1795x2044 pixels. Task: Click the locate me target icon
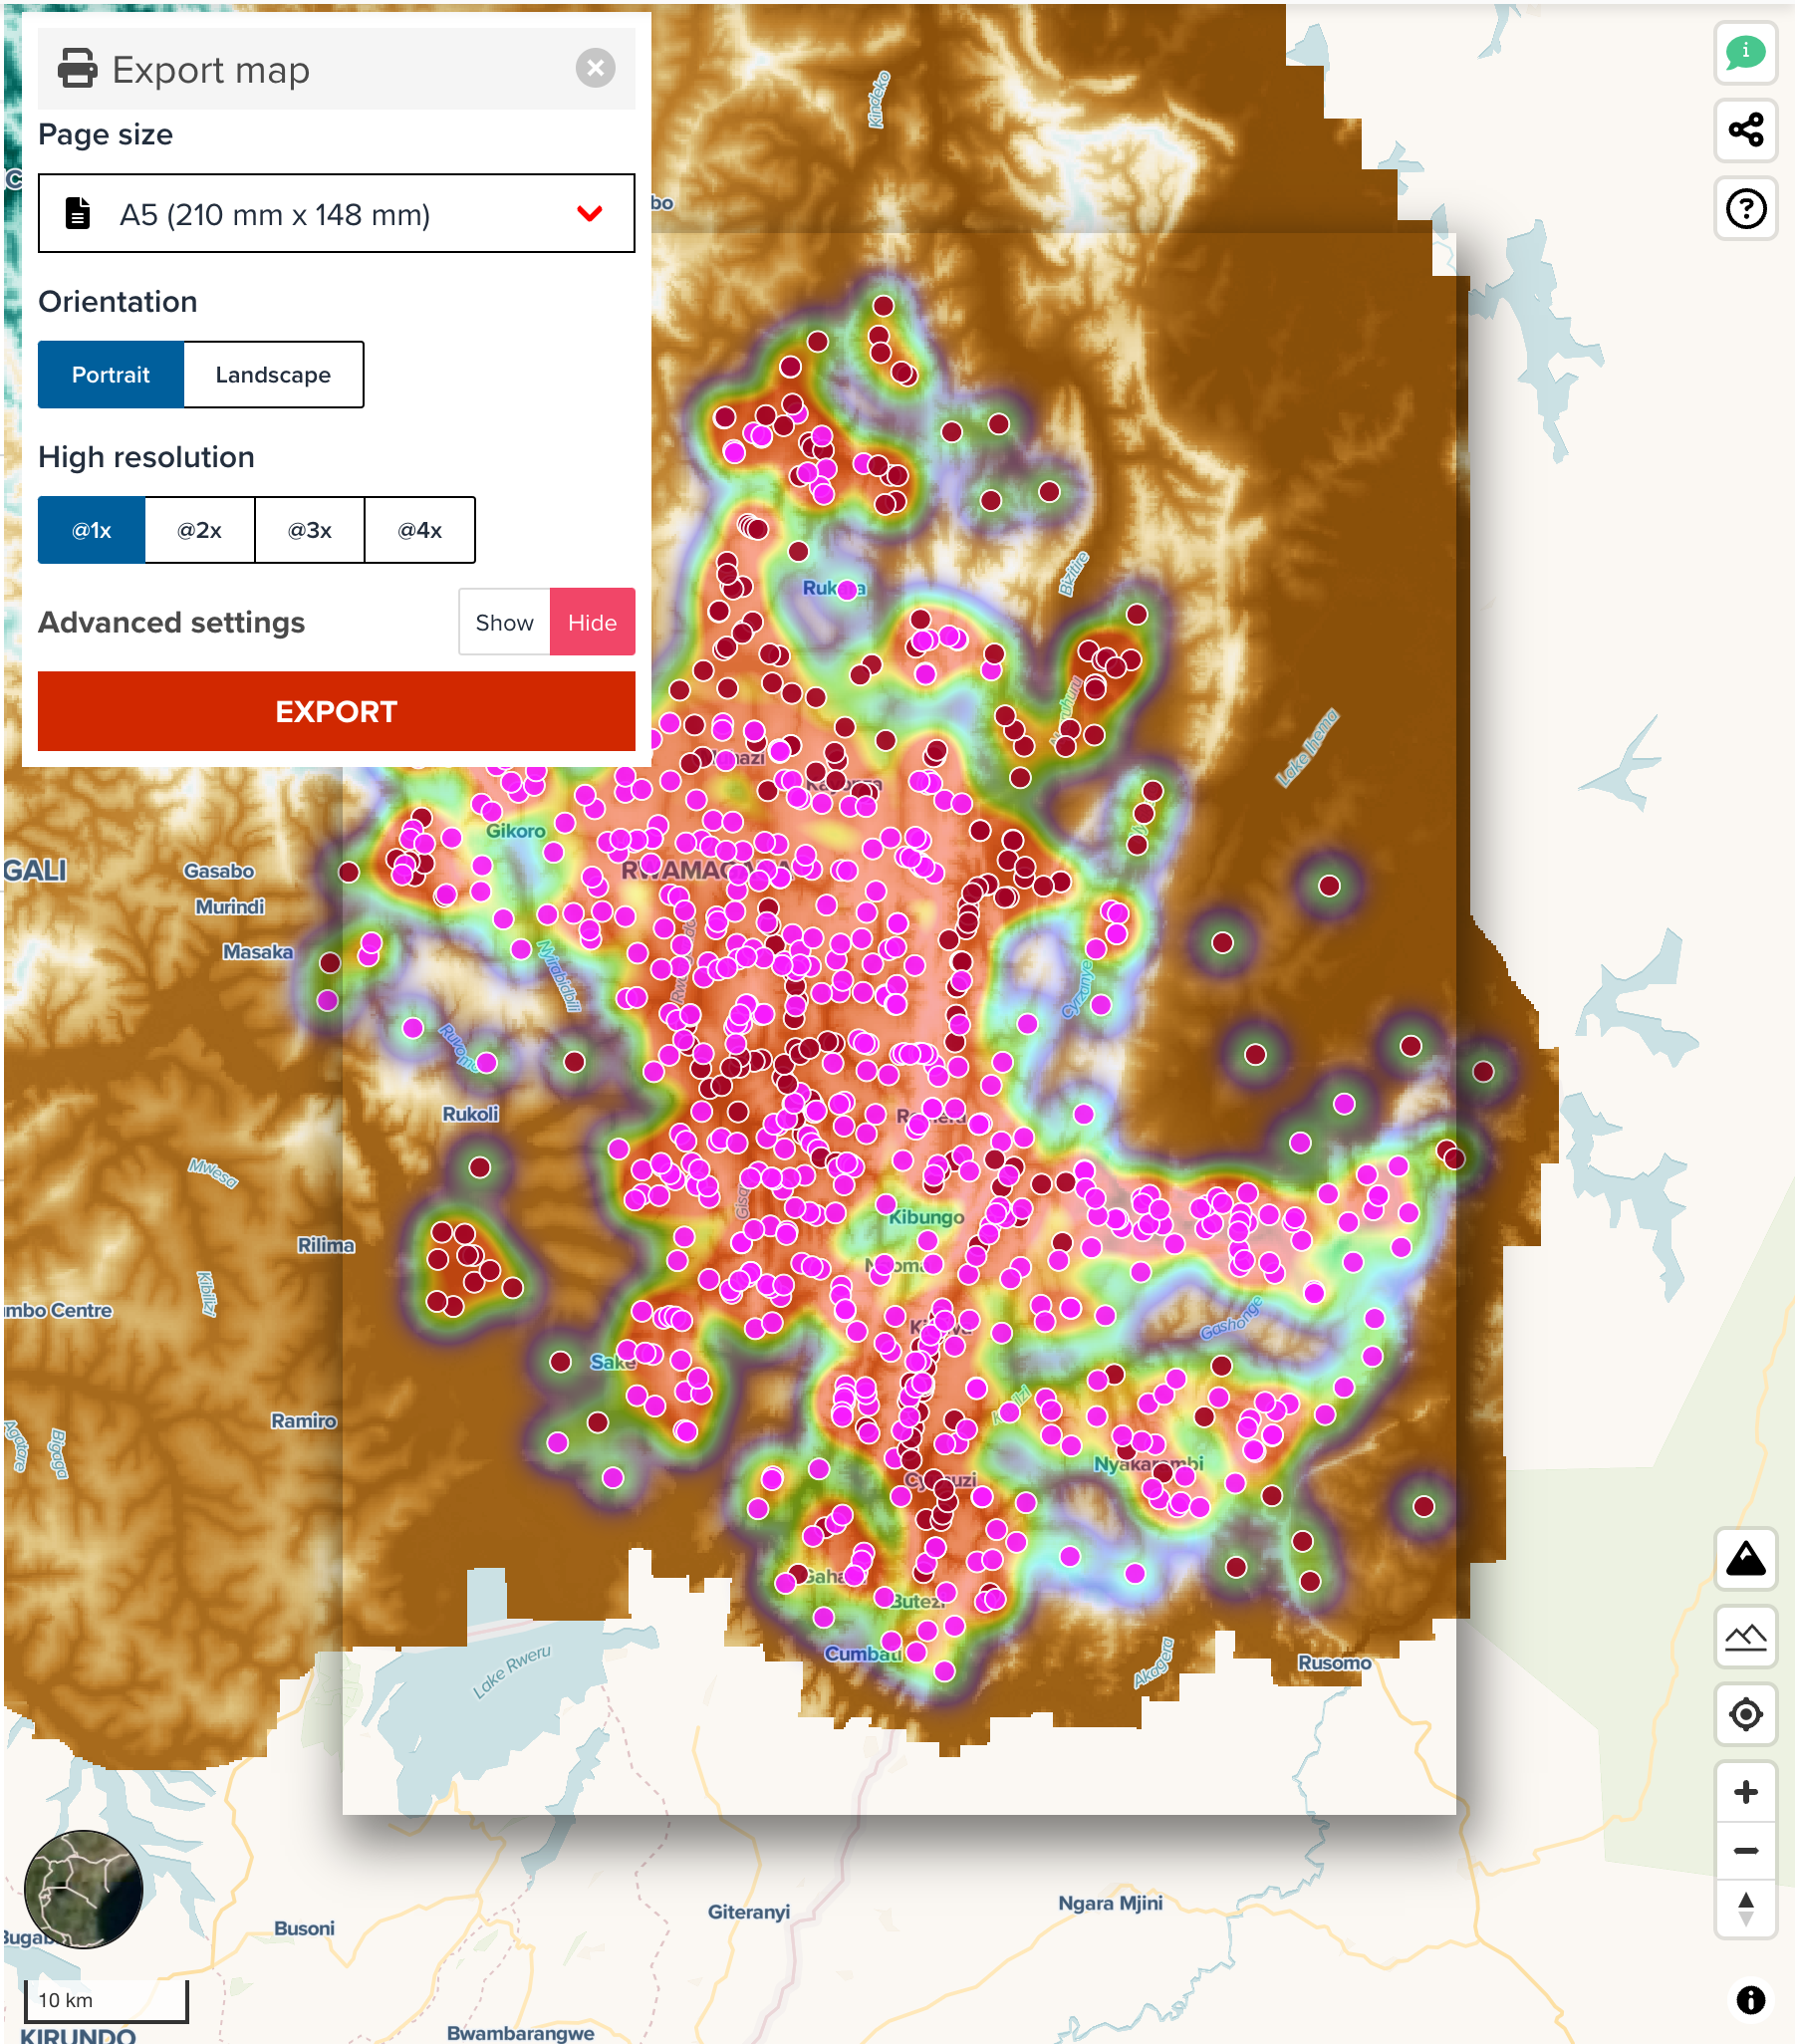point(1745,1714)
